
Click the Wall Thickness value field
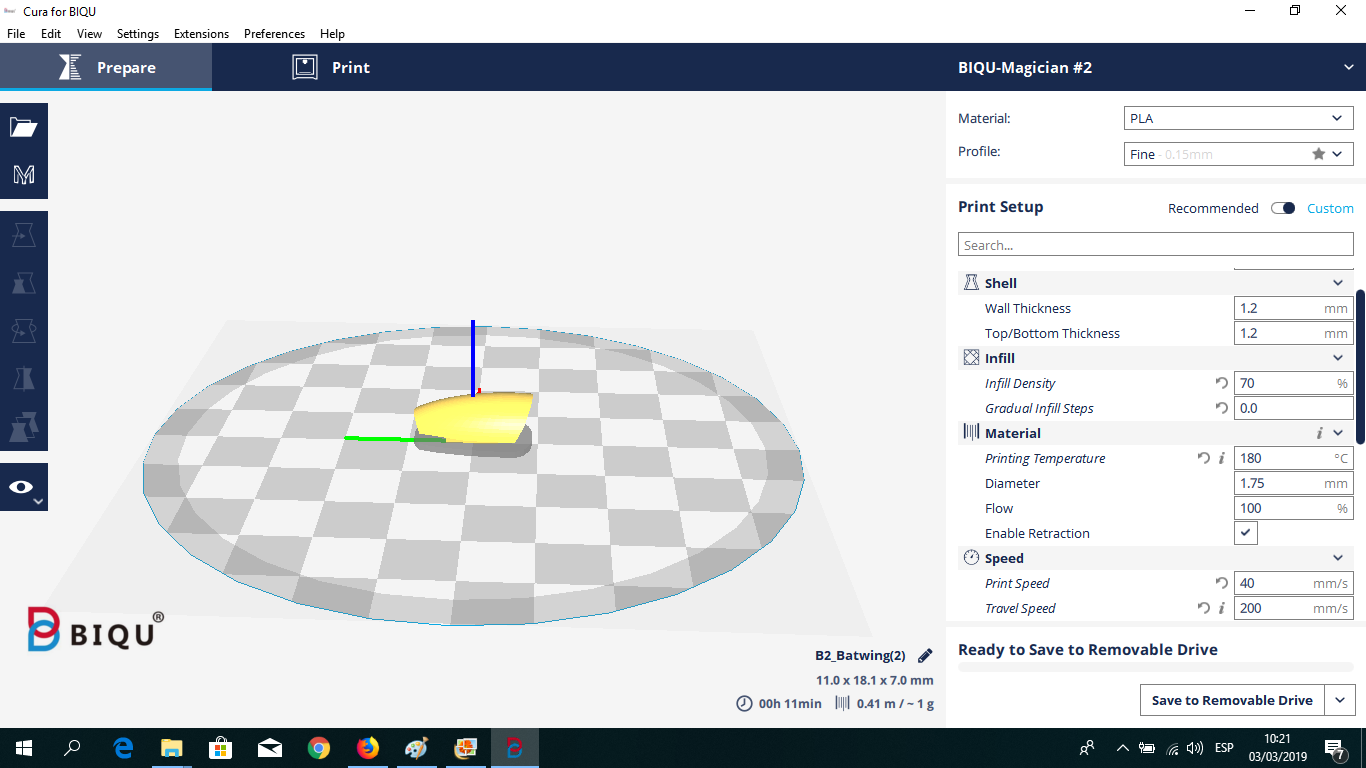pyautogui.click(x=1293, y=308)
